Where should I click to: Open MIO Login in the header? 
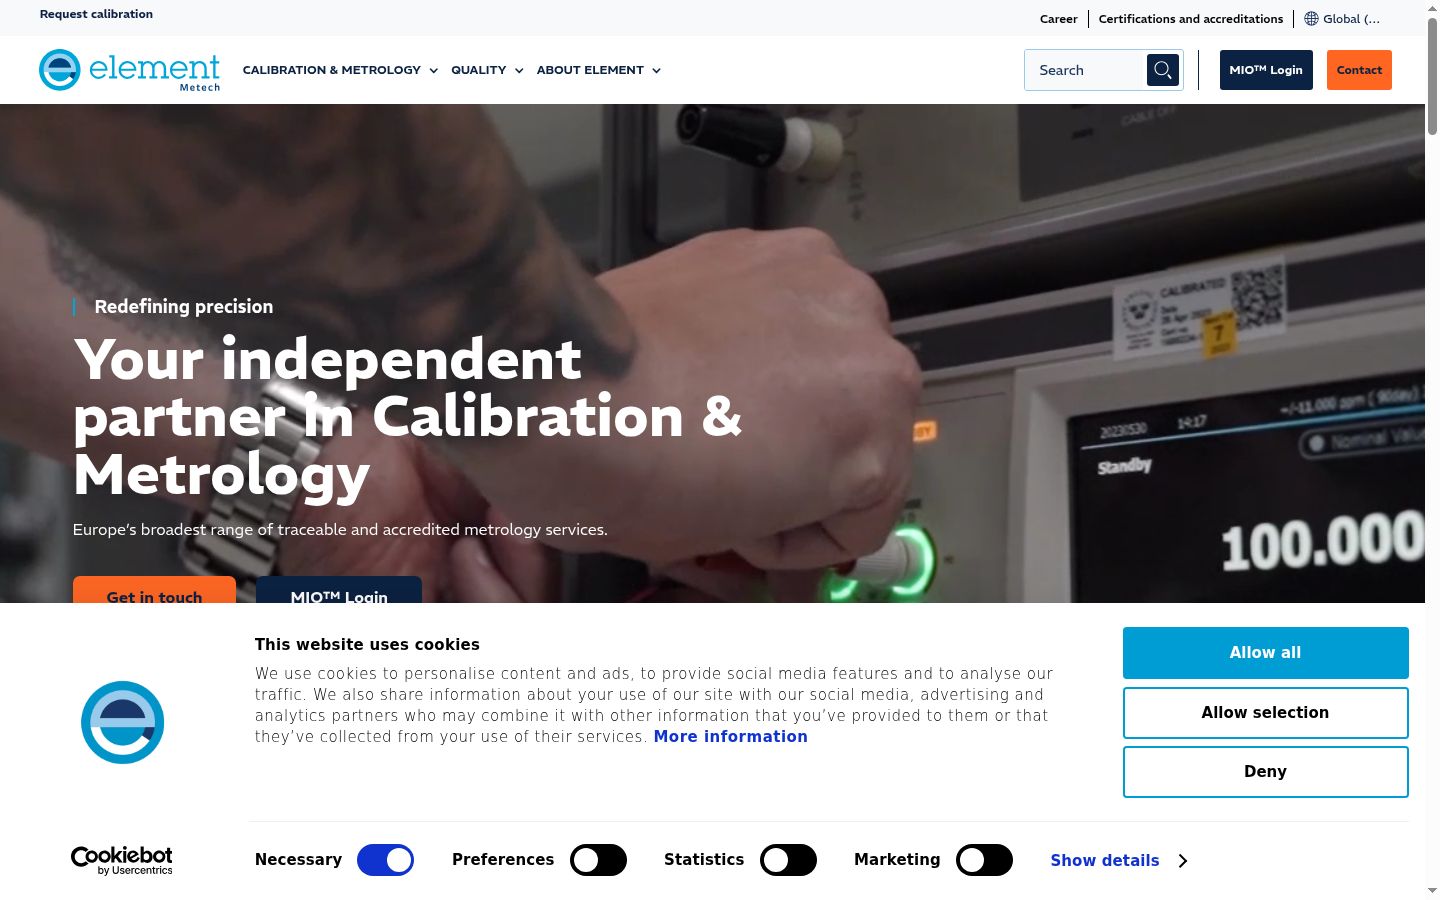[1266, 70]
